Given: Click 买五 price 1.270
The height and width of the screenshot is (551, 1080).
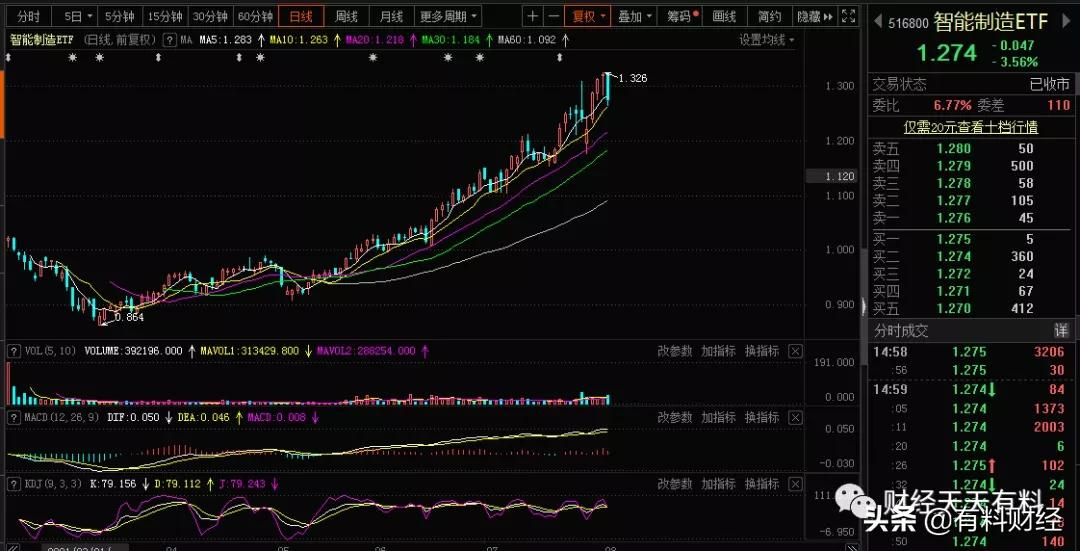Looking at the screenshot, I should pyautogui.click(x=953, y=309).
